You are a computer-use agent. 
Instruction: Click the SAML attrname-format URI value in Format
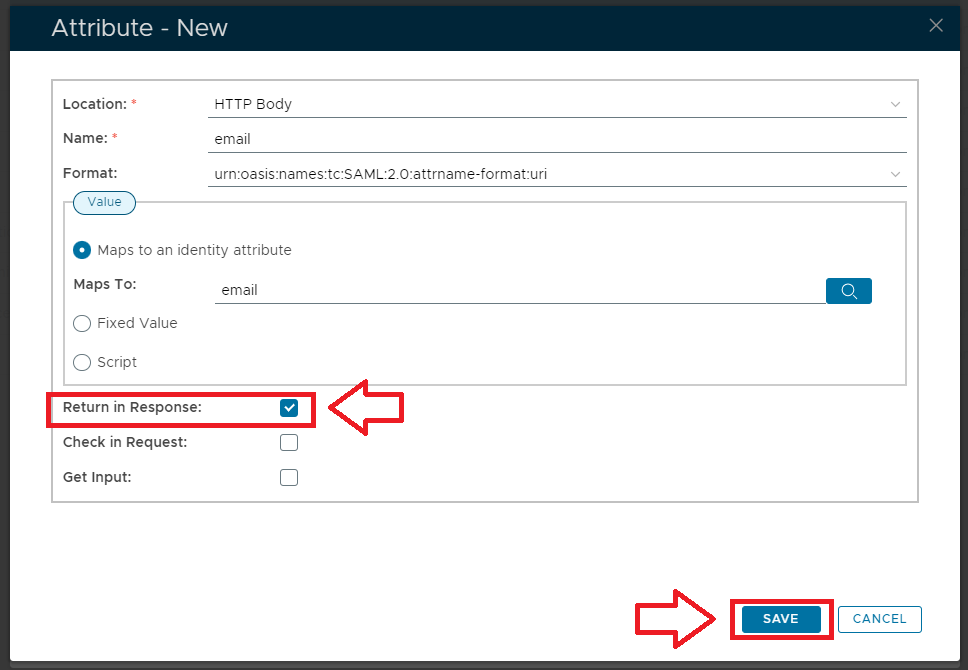coord(381,174)
